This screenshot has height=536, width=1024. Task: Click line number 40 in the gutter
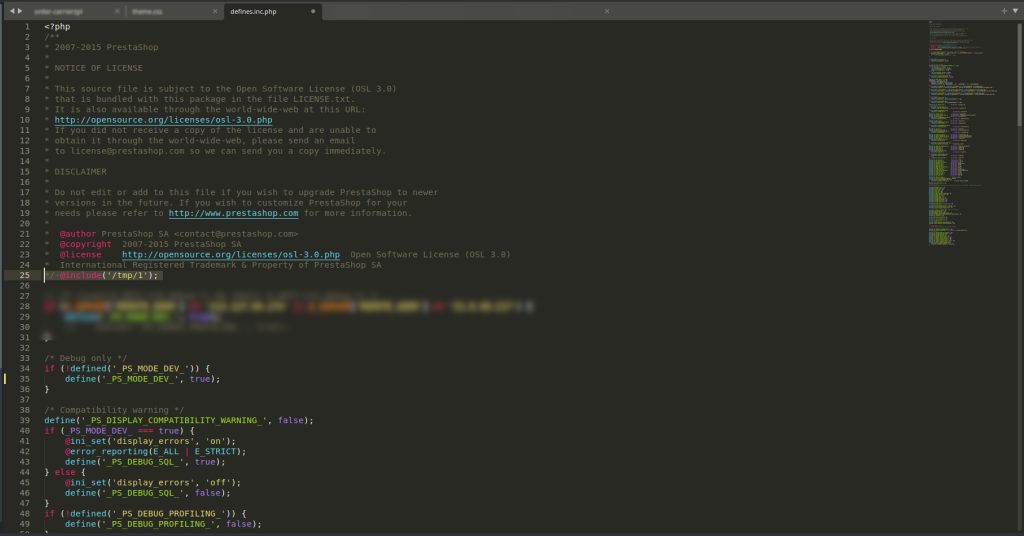click(x=25, y=430)
